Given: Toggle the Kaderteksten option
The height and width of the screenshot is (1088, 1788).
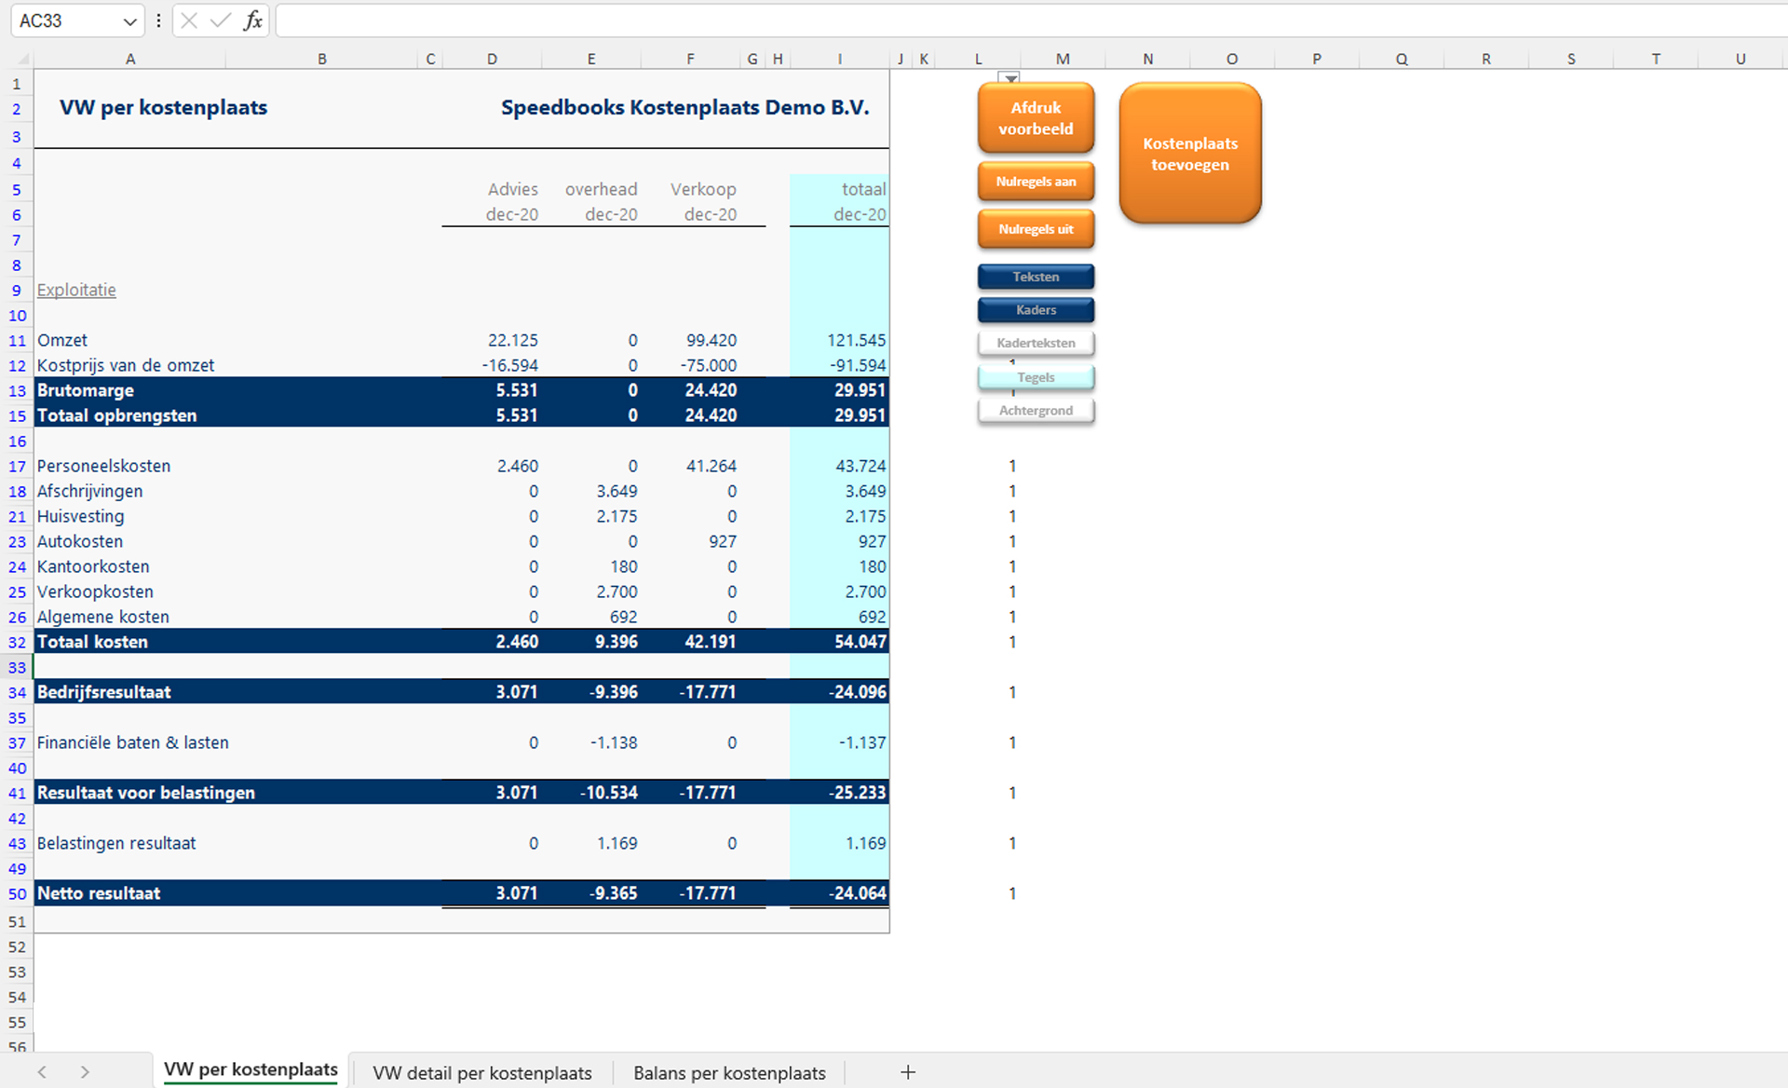Looking at the screenshot, I should point(1036,343).
